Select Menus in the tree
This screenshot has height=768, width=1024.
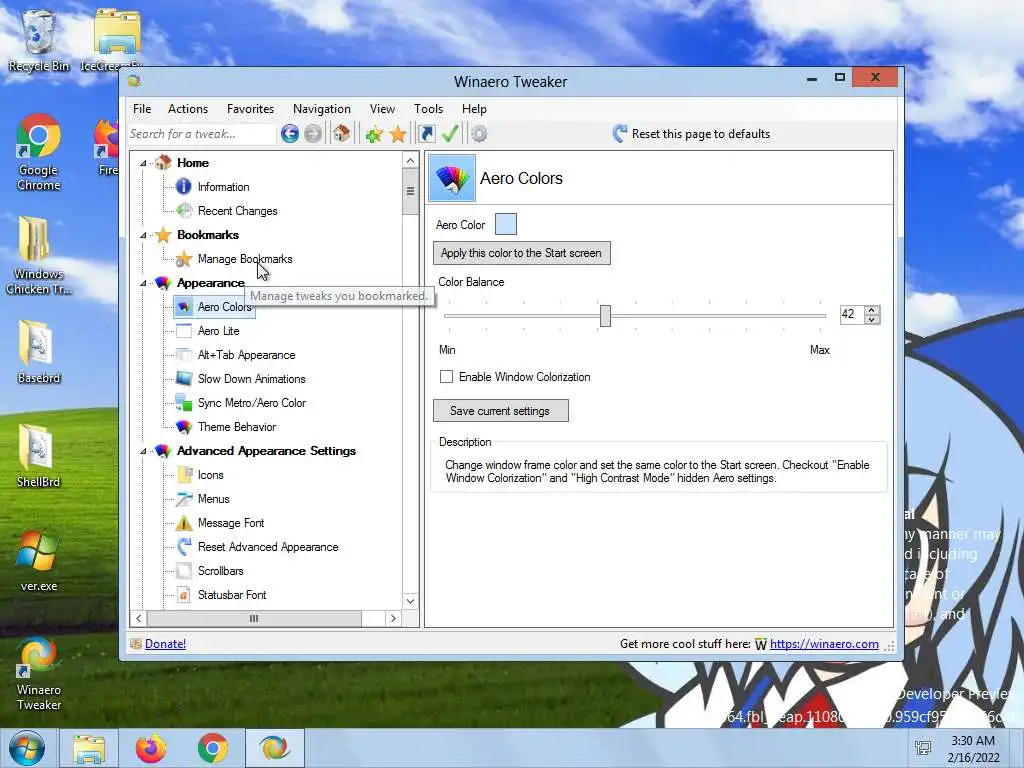click(x=214, y=499)
